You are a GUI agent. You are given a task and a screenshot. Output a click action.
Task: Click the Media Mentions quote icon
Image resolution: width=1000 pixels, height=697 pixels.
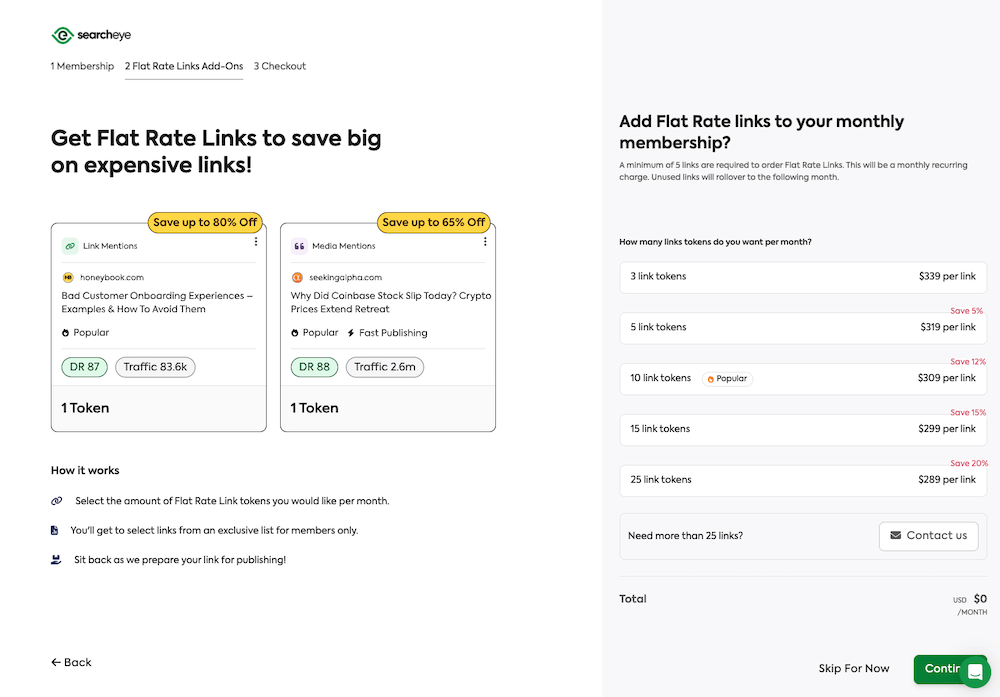299,246
